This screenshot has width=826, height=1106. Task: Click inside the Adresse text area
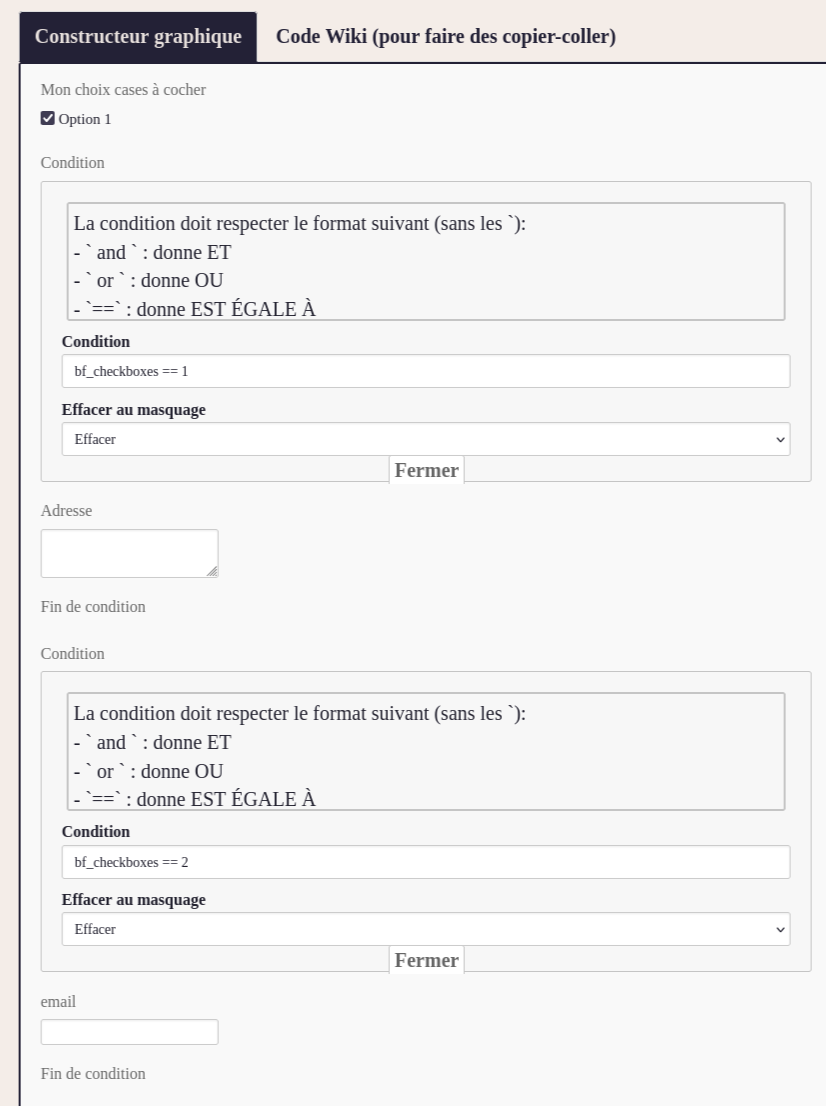click(x=130, y=554)
